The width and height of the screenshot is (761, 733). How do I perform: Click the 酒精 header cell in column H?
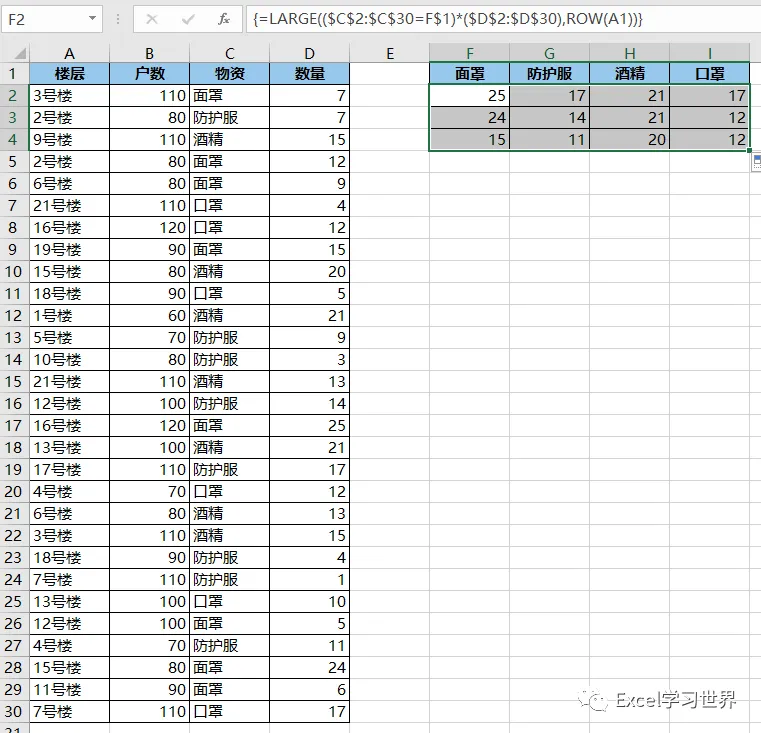pos(629,74)
